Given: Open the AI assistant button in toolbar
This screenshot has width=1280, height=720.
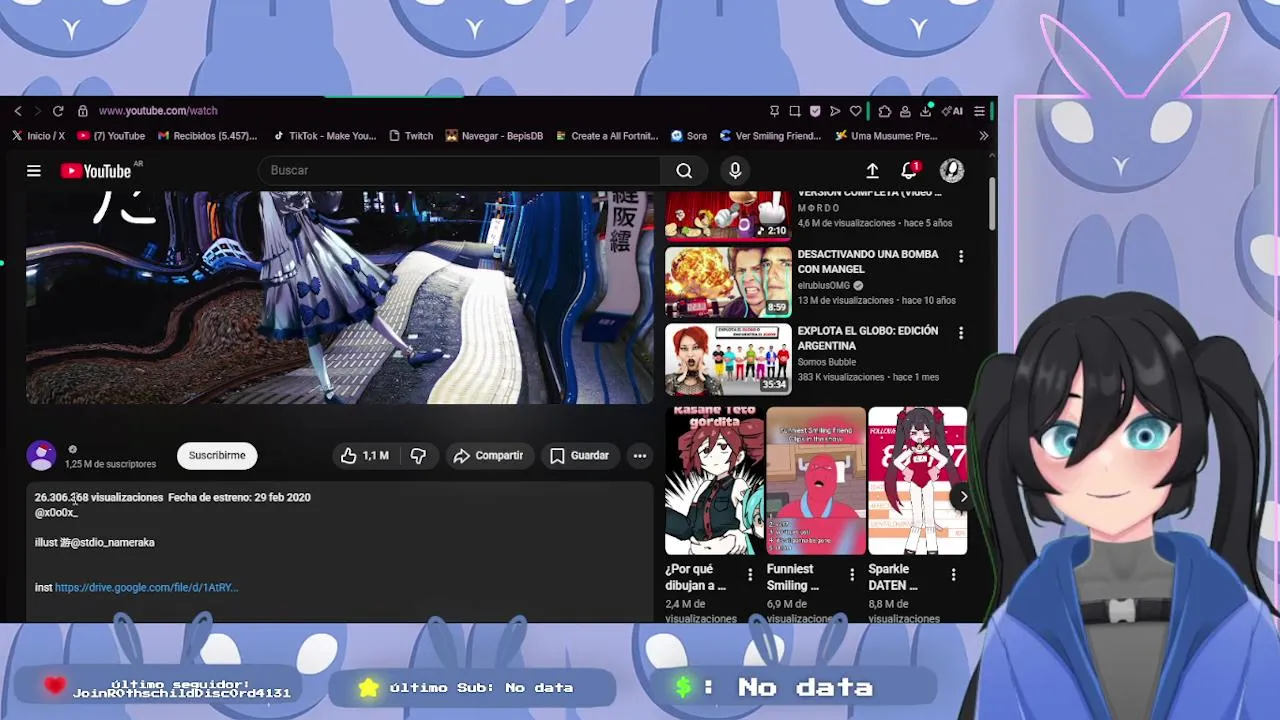Looking at the screenshot, I should tap(953, 111).
